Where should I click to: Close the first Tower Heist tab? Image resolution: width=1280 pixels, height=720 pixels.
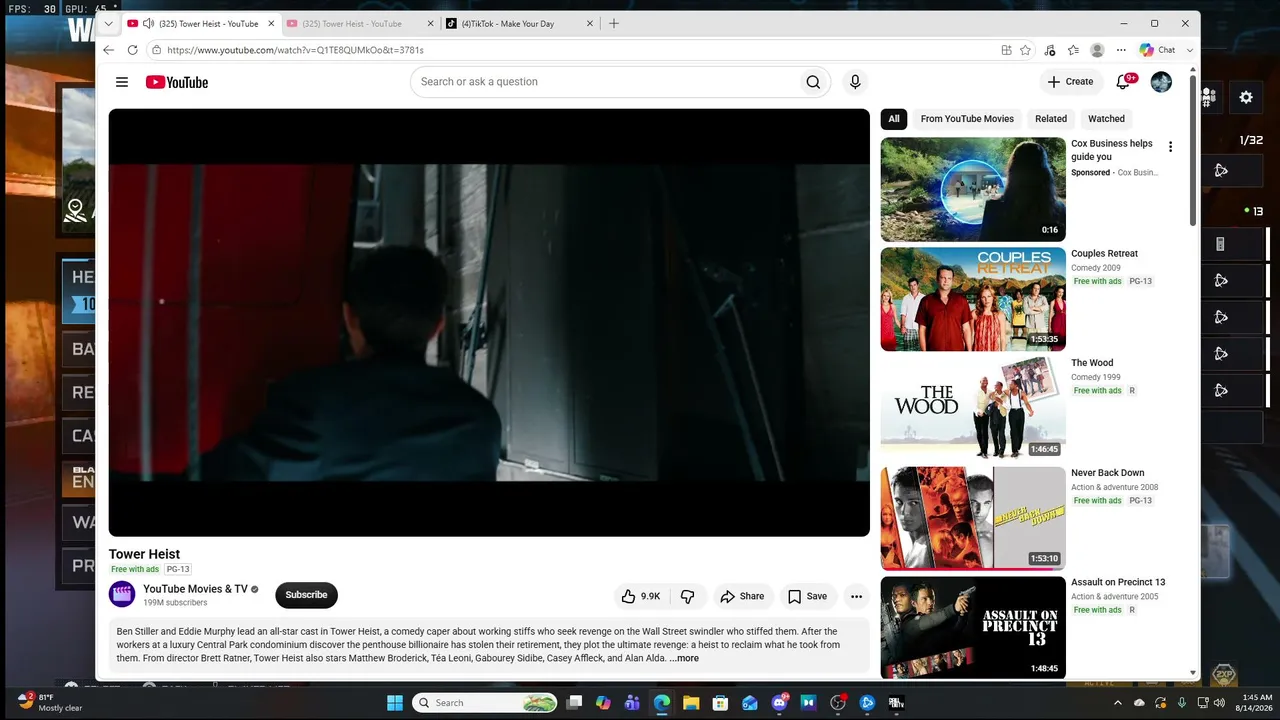270,23
